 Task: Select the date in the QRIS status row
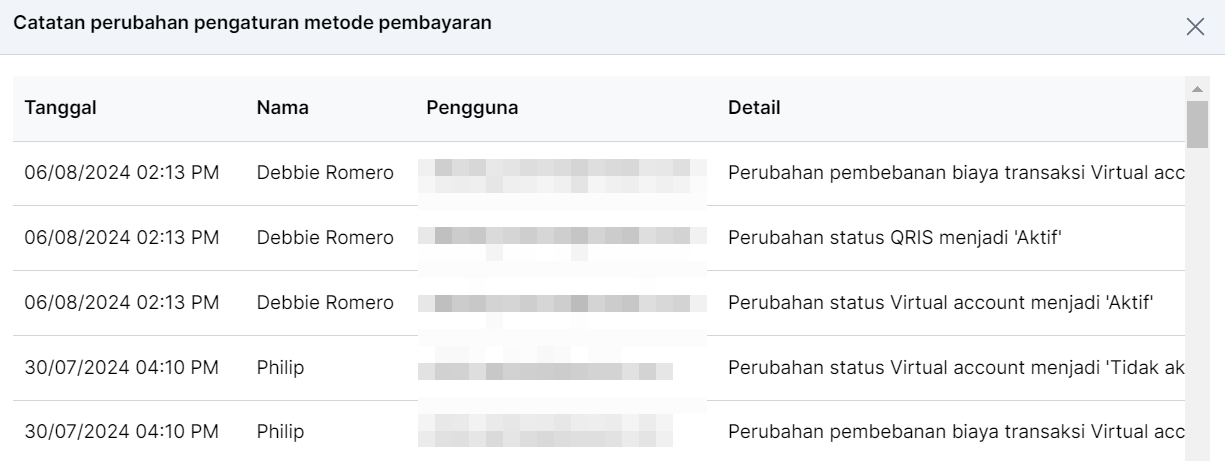click(x=121, y=238)
